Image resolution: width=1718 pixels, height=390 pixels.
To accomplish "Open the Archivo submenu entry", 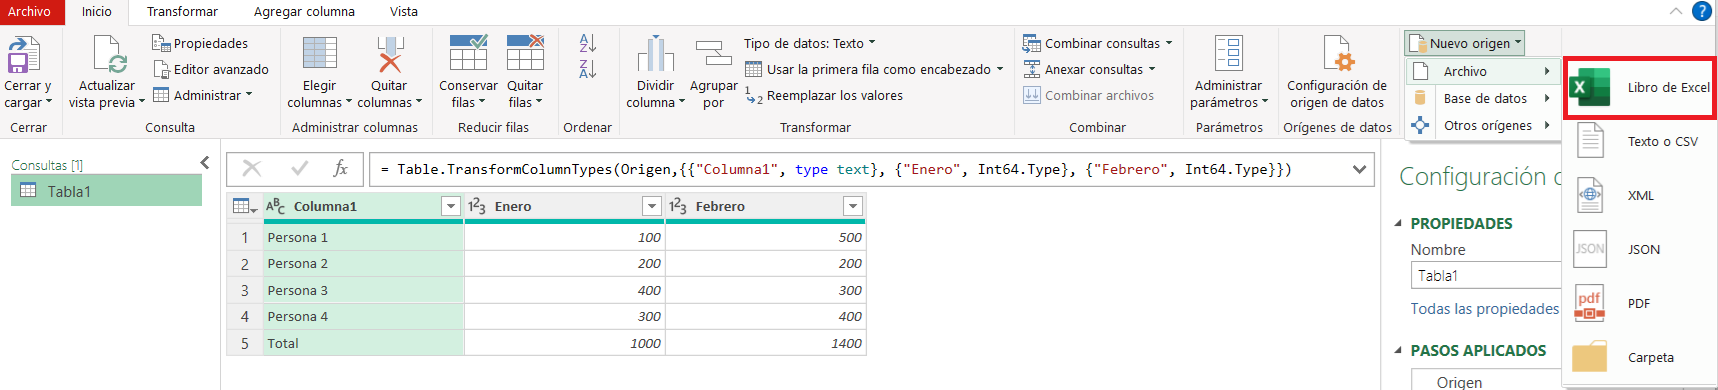I will point(1483,71).
